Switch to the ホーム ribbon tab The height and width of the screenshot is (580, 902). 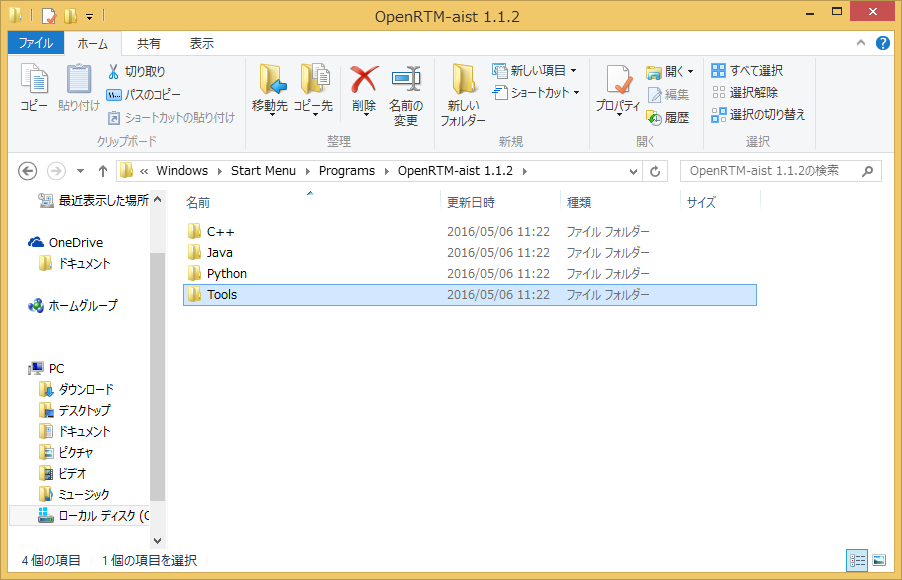93,44
